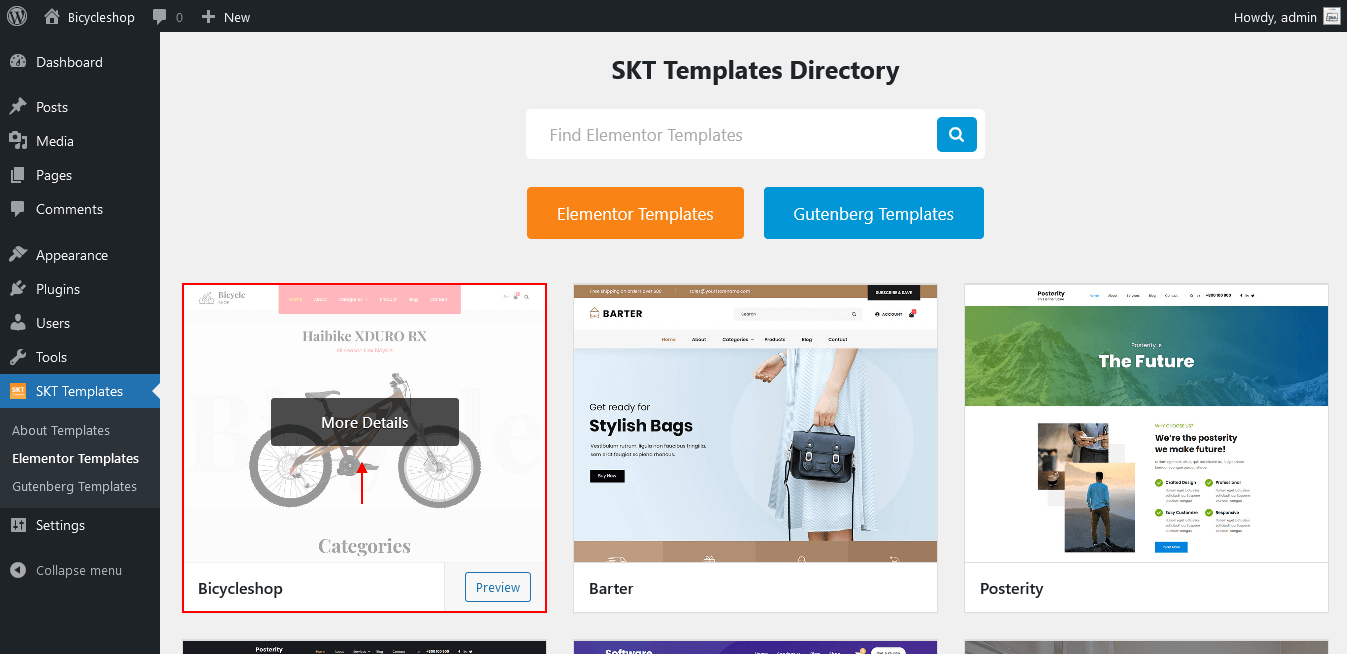Click New in the admin bar
The image size is (1347, 654).
pos(237,17)
